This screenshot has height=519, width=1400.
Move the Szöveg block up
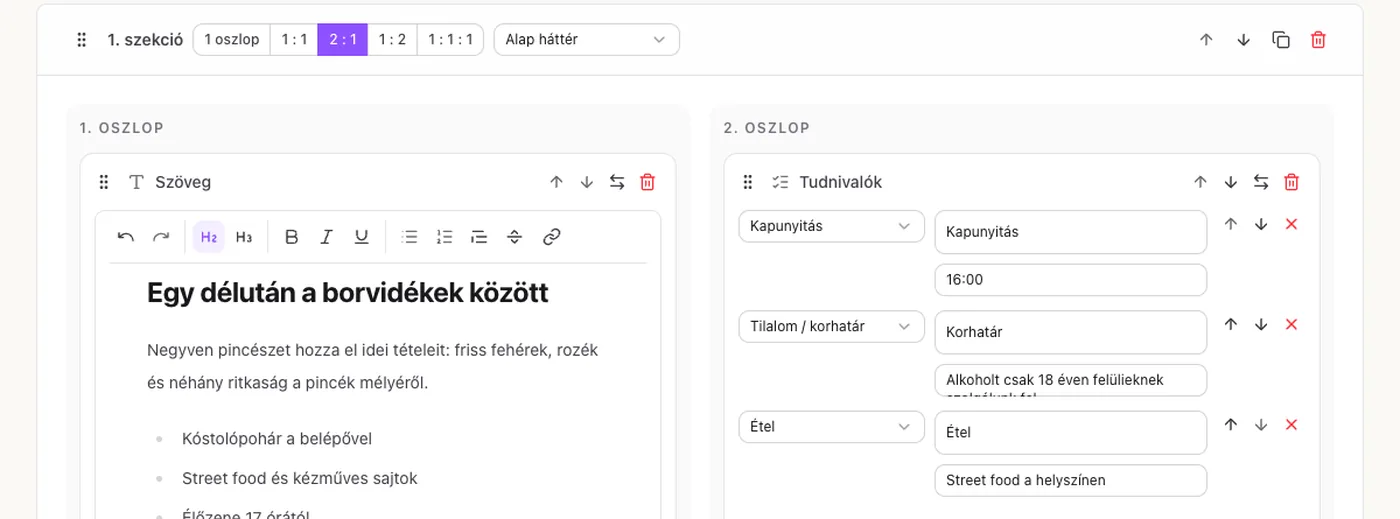coord(557,182)
